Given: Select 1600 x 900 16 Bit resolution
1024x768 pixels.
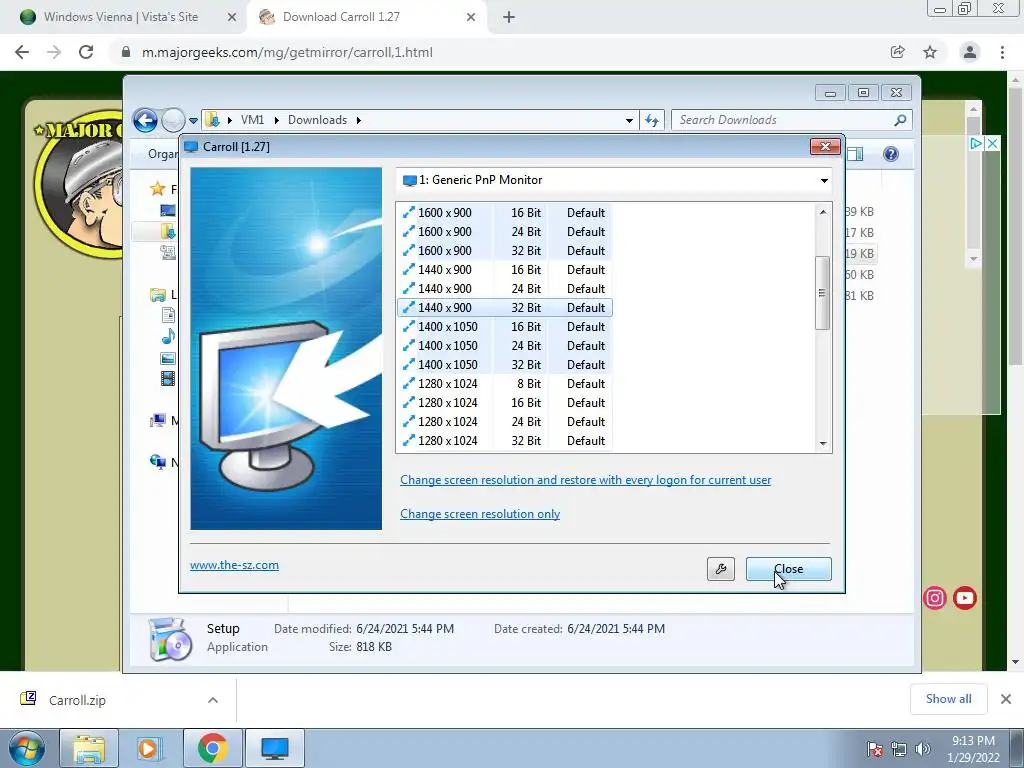Looking at the screenshot, I should pos(505,213).
